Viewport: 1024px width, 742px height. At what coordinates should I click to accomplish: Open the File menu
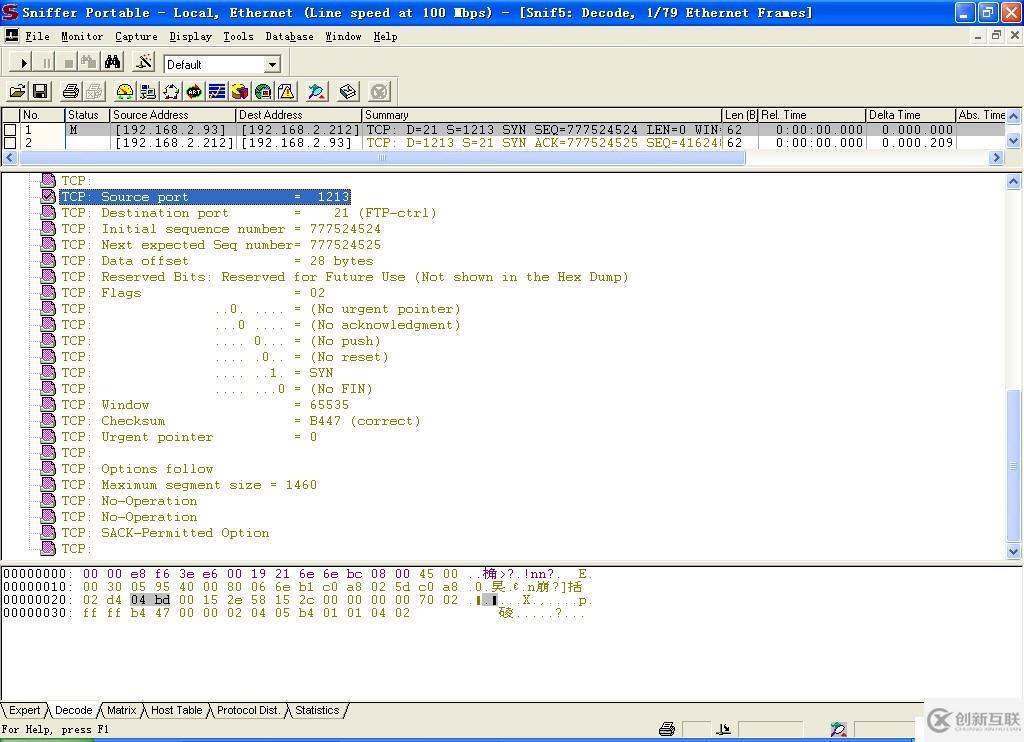(37, 36)
